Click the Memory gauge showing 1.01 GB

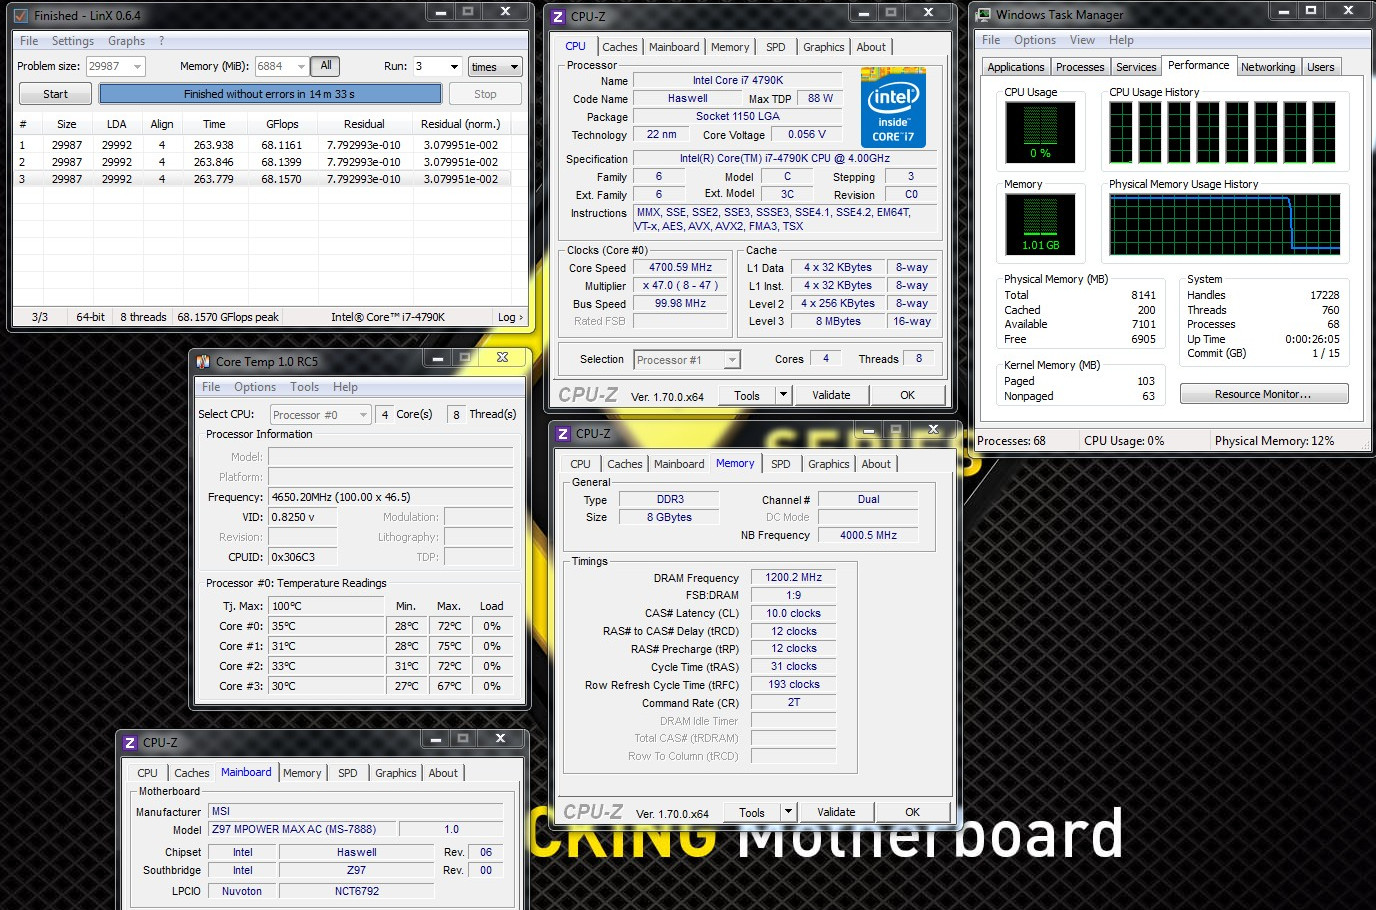[1040, 223]
